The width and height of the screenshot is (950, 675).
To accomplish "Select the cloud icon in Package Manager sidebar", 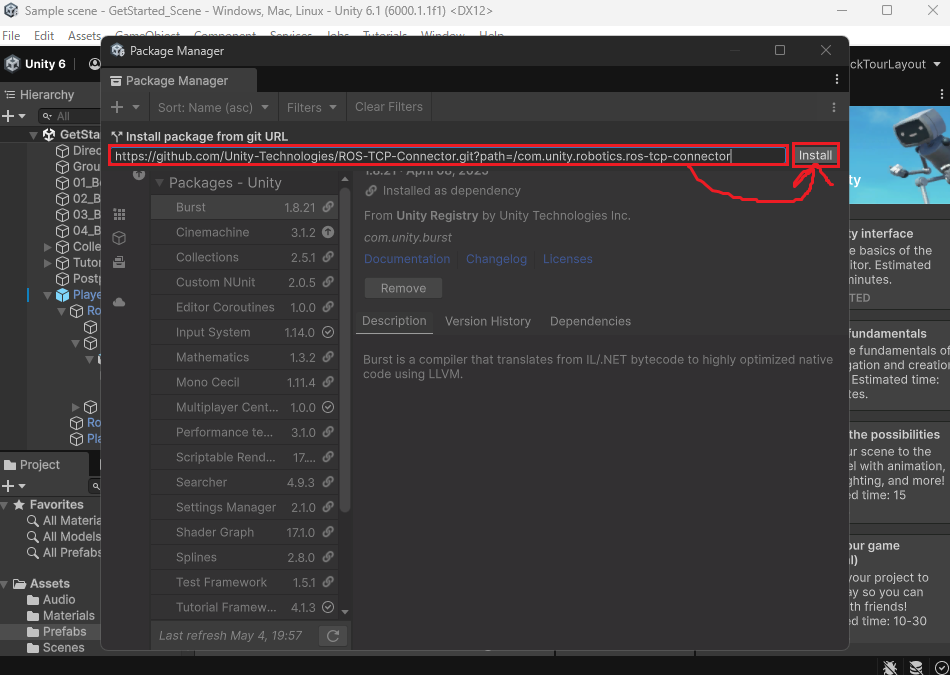I will [119, 302].
